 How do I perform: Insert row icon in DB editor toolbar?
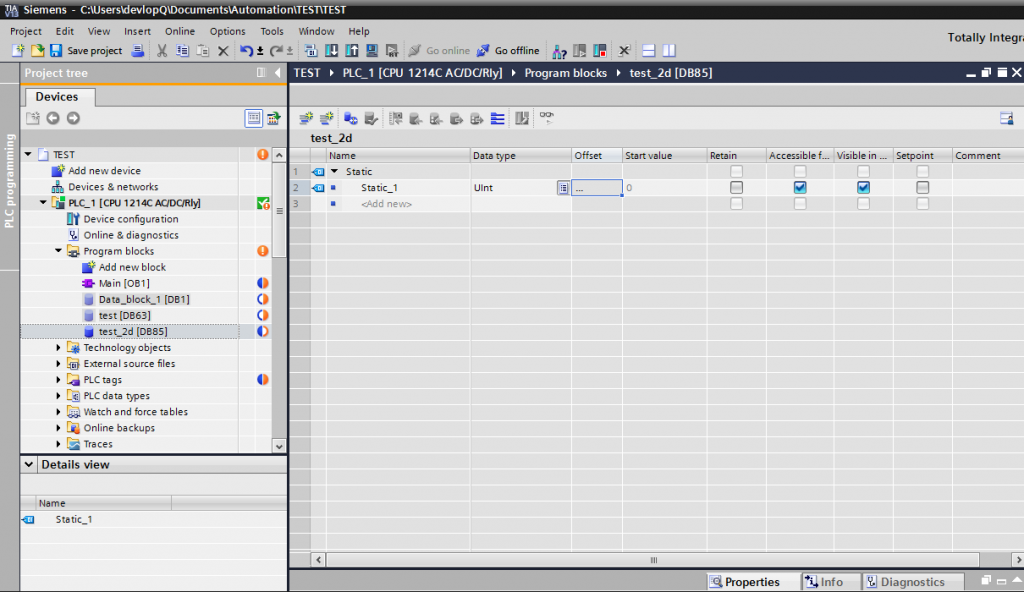306,118
